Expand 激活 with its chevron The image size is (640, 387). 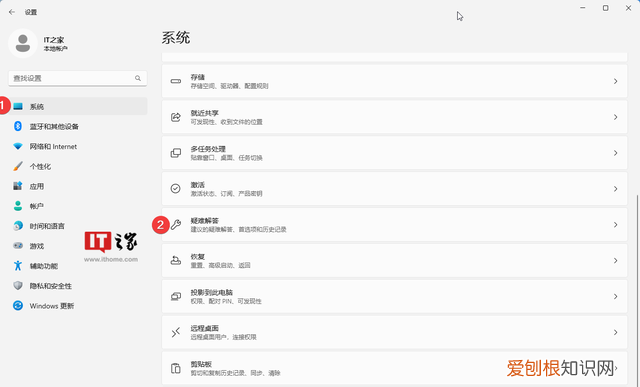(616, 189)
